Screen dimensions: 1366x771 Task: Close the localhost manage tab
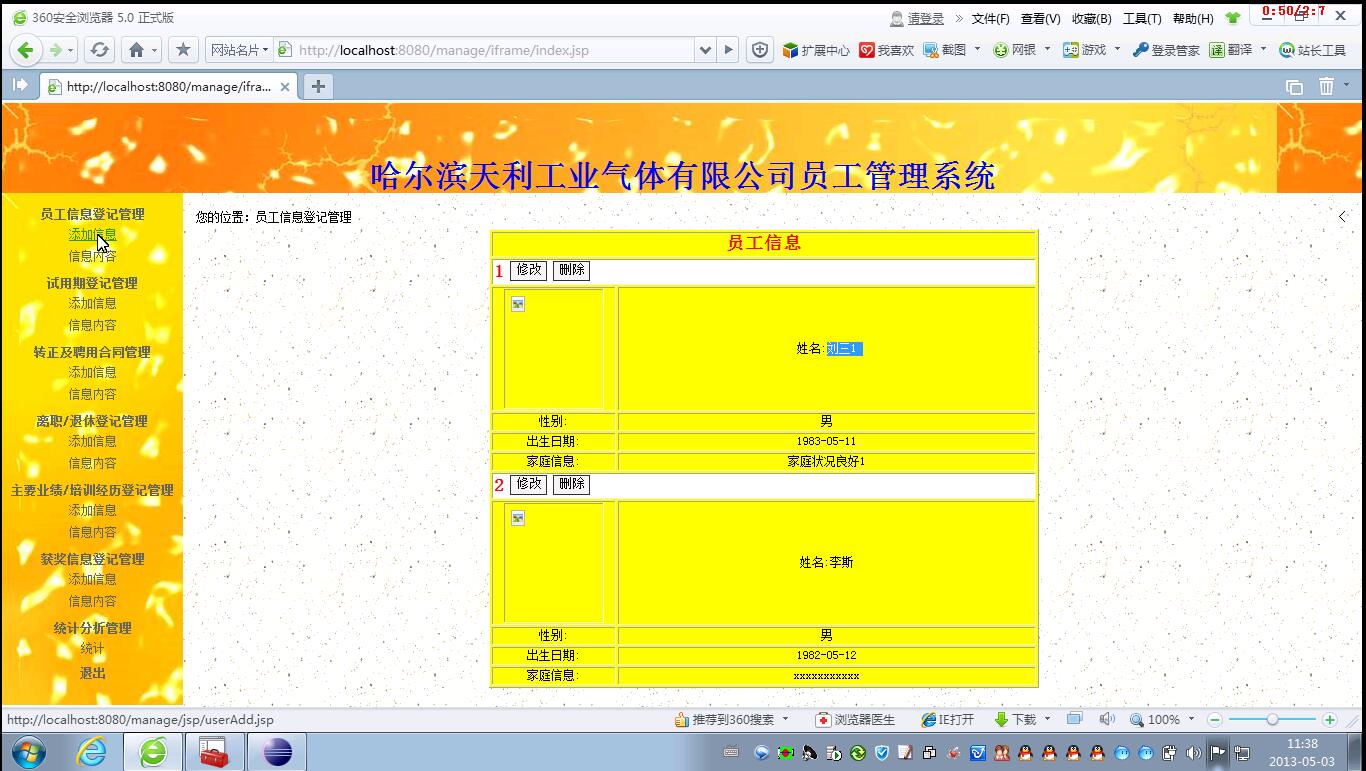coord(285,87)
